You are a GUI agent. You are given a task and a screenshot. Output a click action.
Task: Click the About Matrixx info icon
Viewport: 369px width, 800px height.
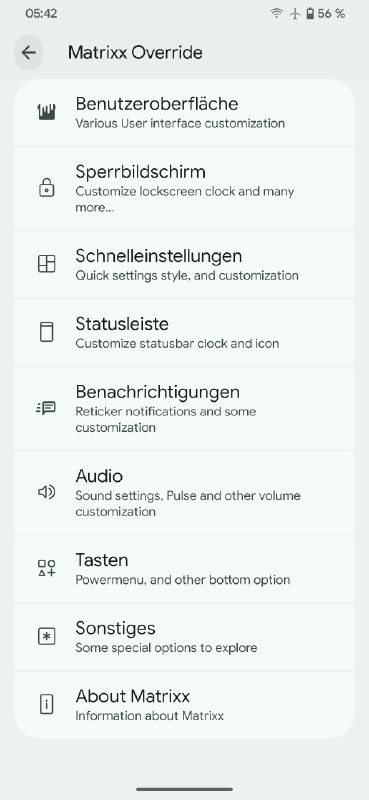point(46,705)
